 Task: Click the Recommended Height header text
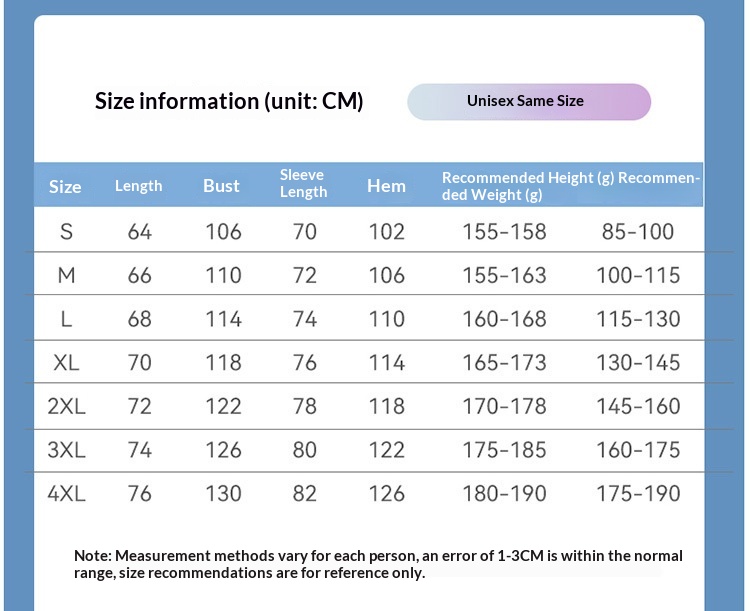[528, 178]
